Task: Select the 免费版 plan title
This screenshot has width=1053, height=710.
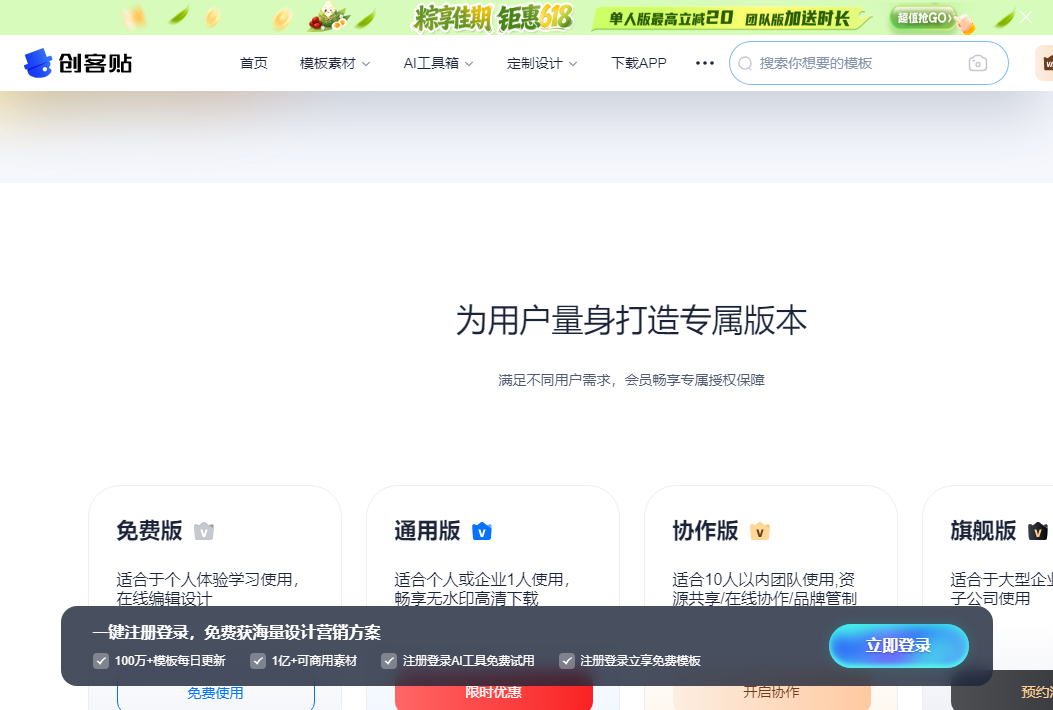Action: pos(149,531)
